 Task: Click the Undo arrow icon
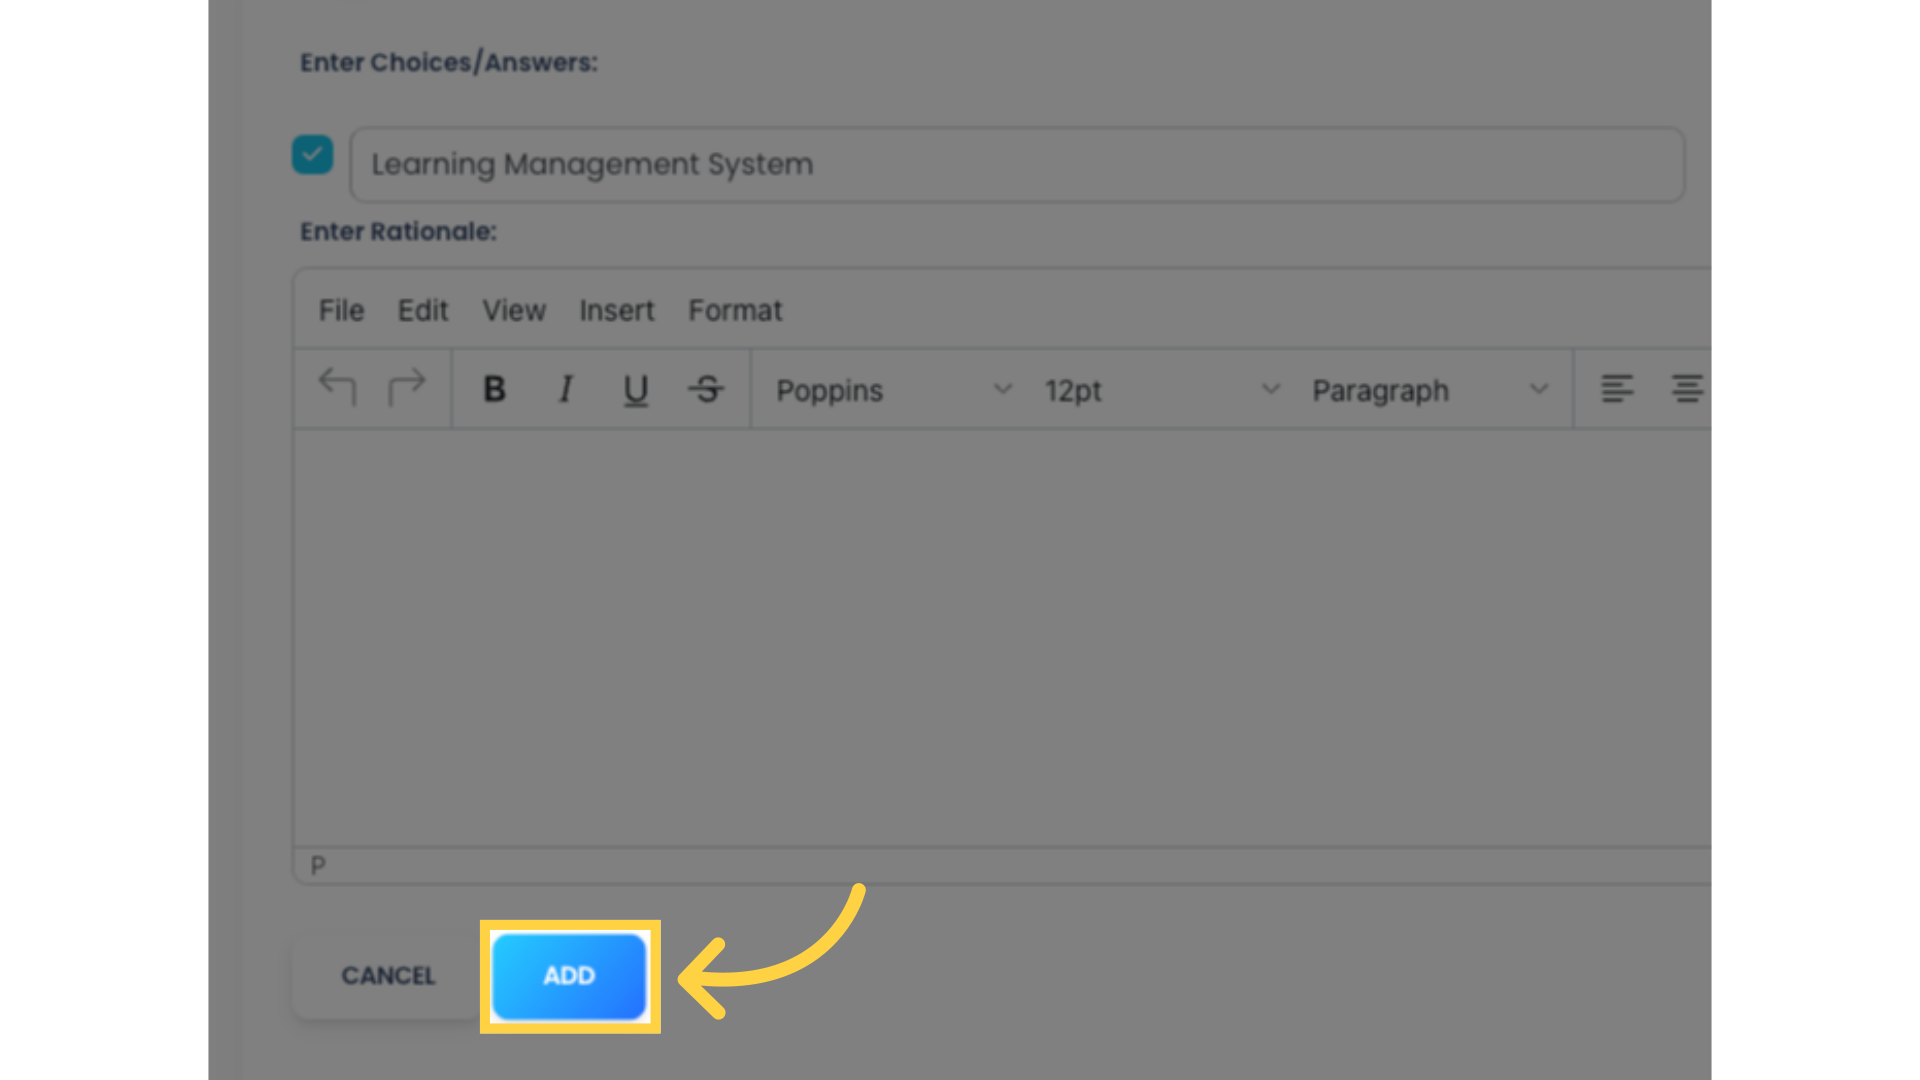[x=338, y=388]
